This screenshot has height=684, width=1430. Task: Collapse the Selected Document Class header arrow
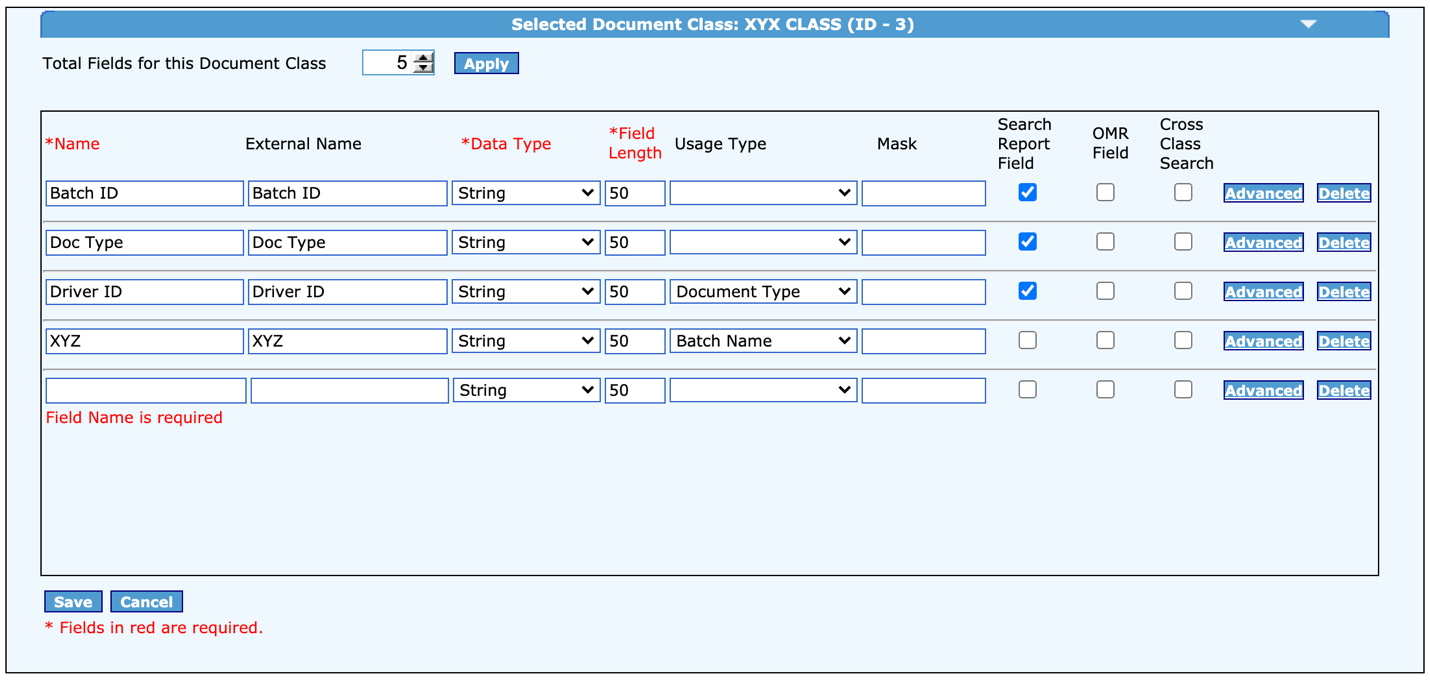pos(1308,24)
